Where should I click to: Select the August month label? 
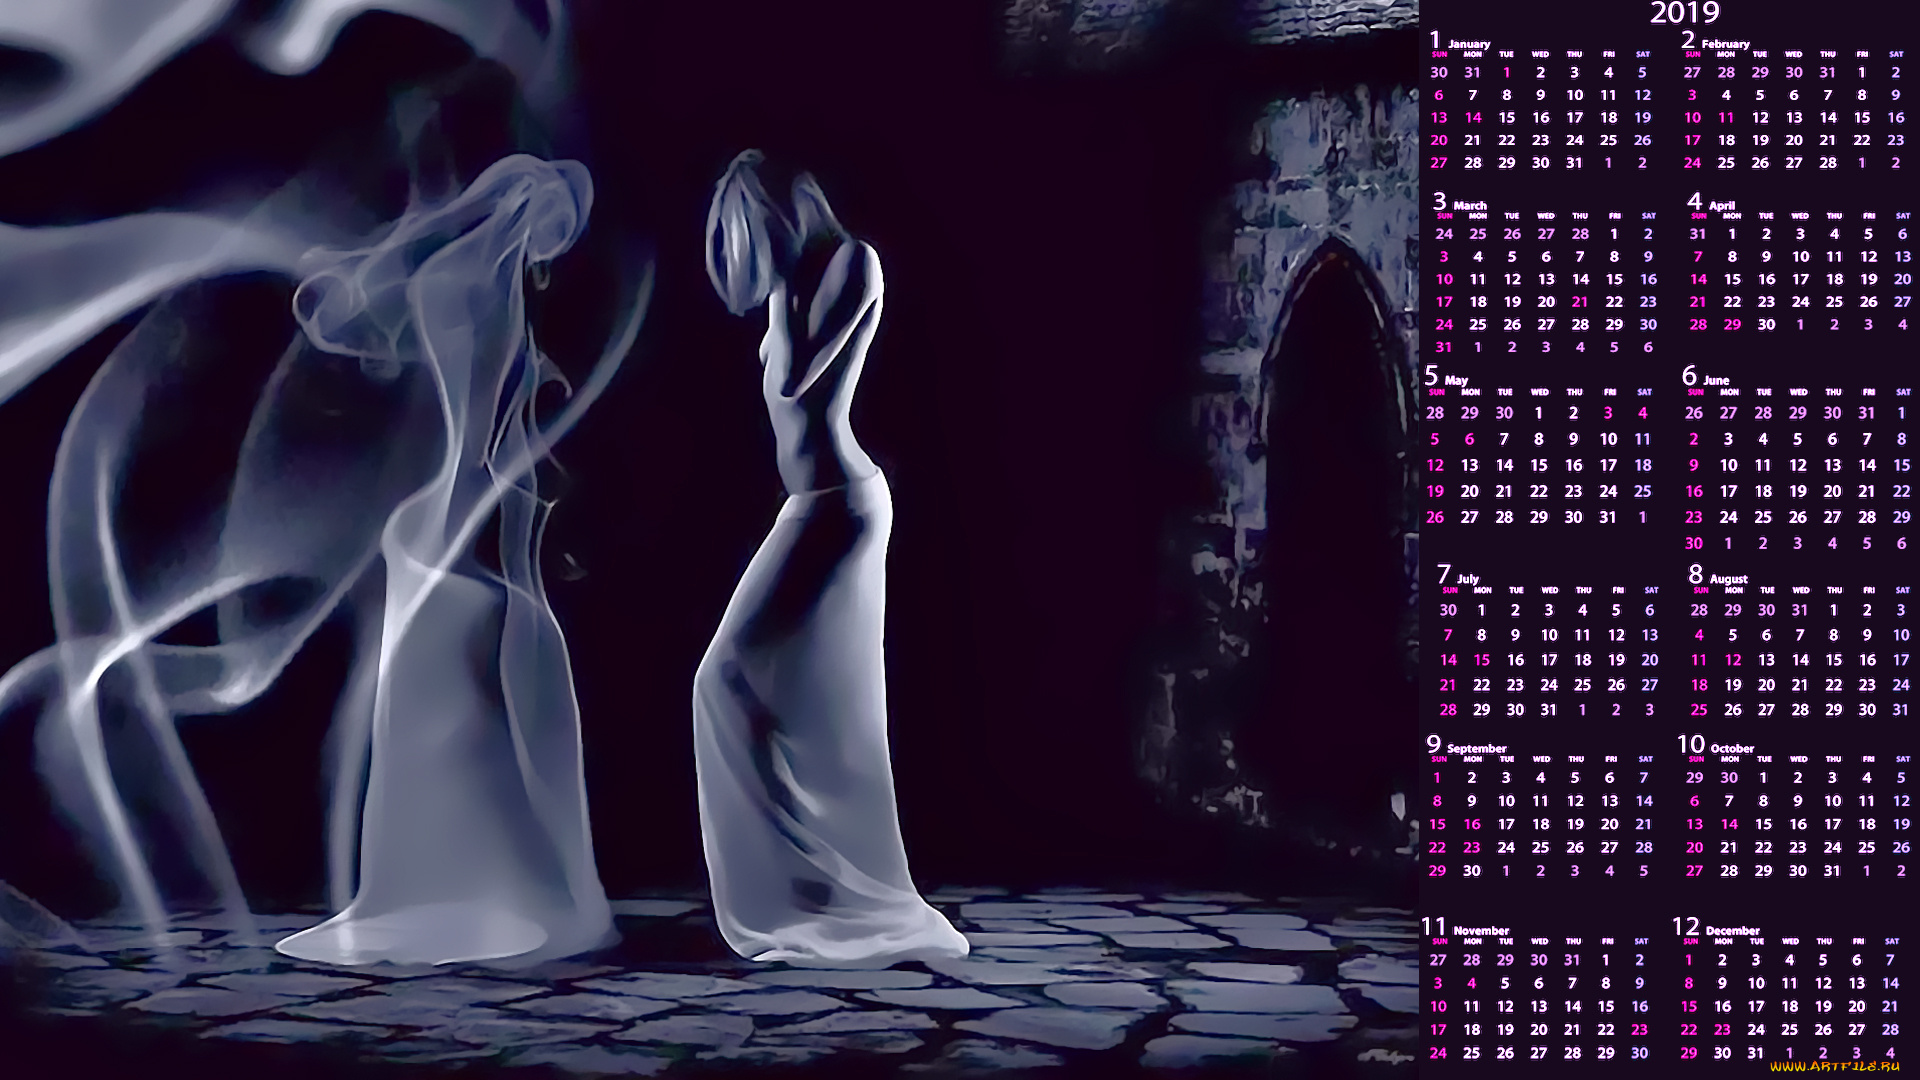pos(1728,579)
